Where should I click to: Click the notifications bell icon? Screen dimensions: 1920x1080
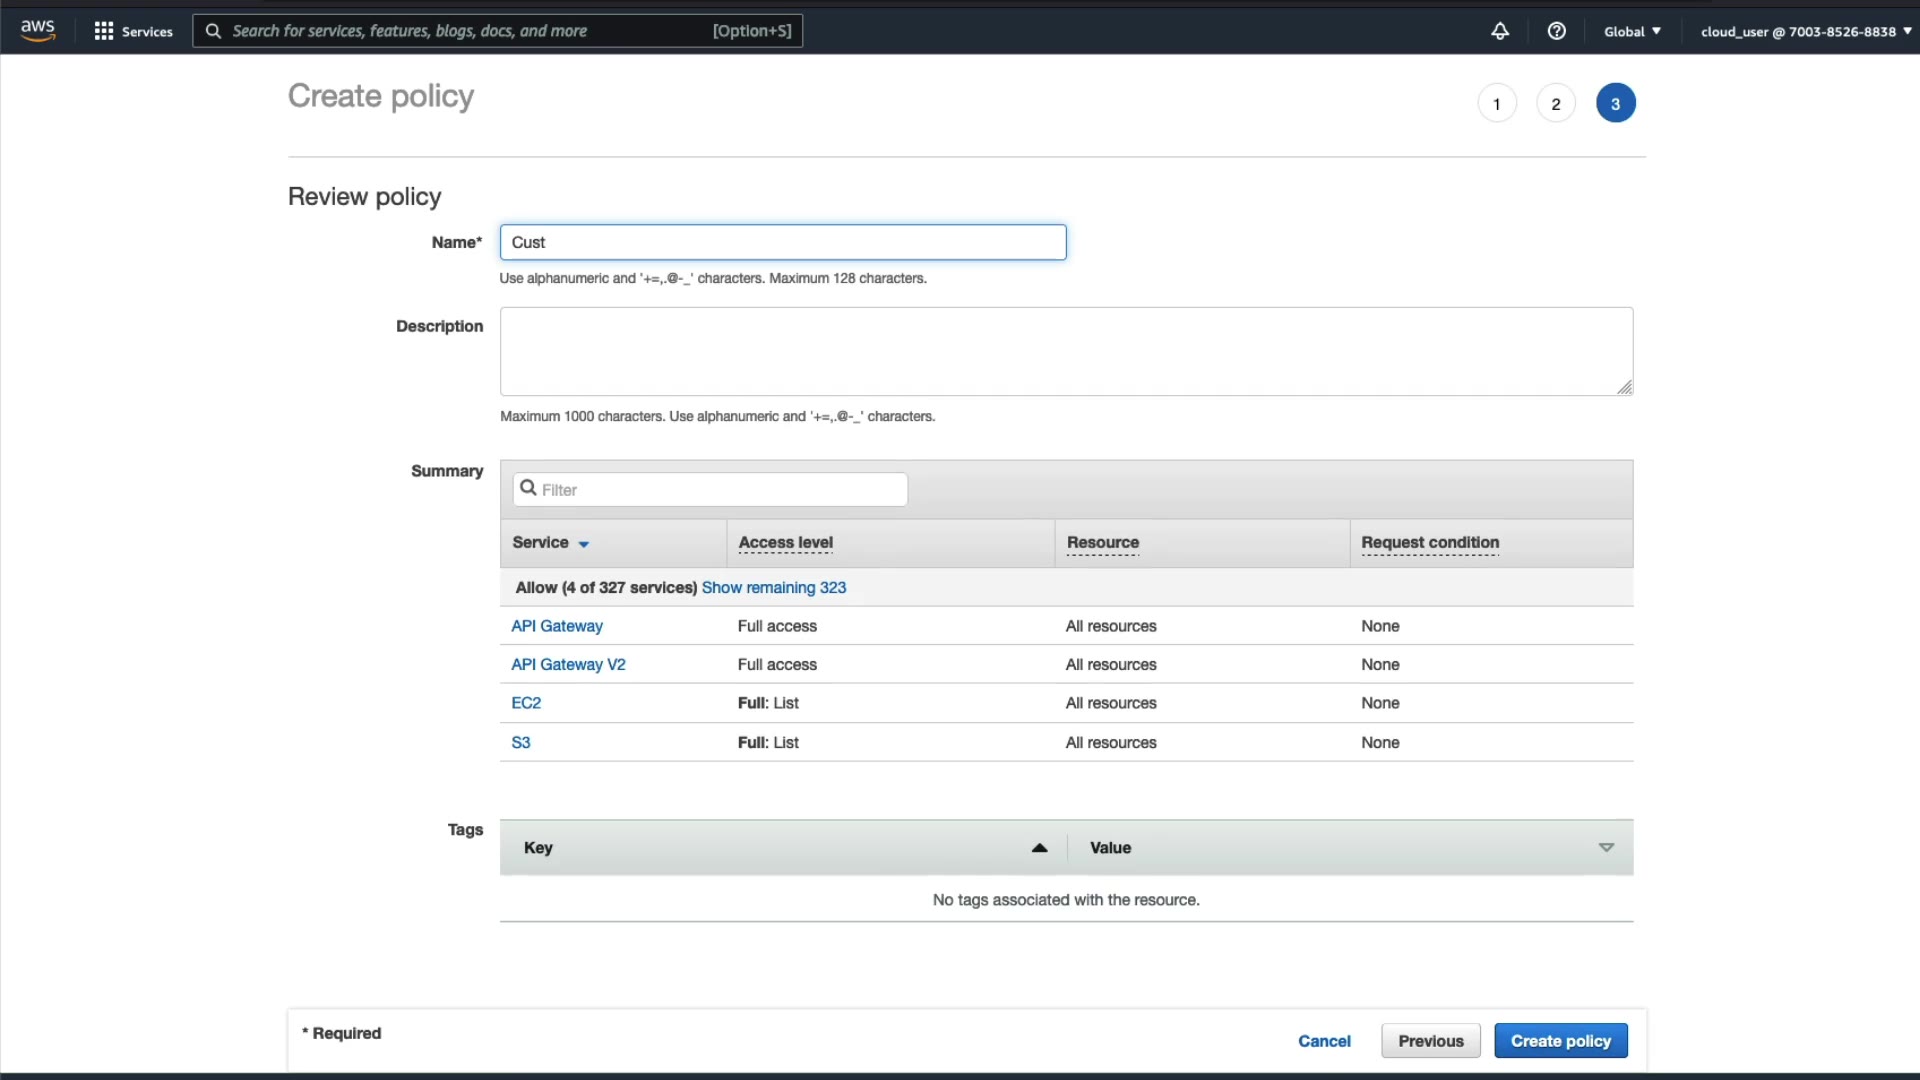(1499, 31)
